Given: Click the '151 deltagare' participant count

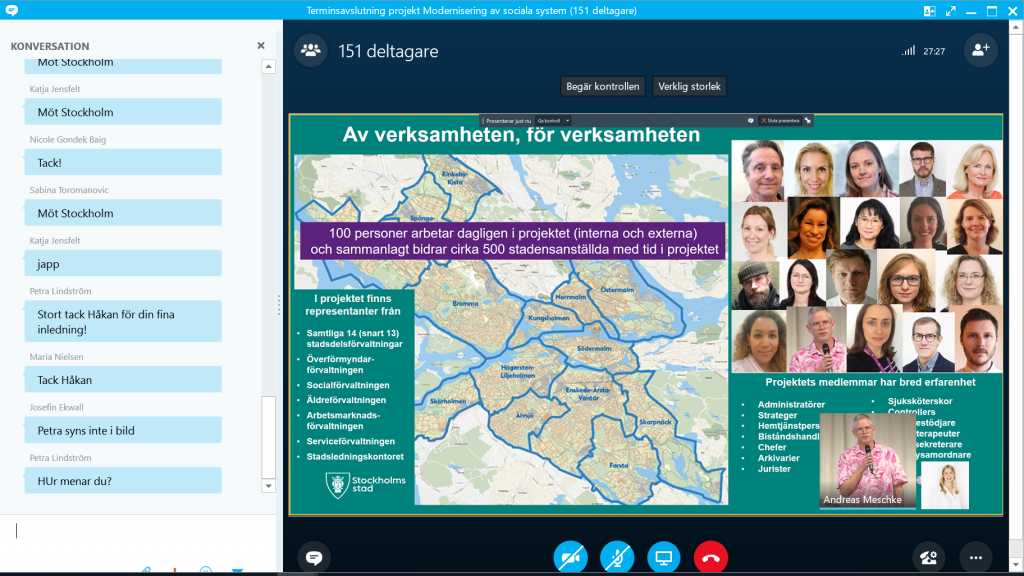Looking at the screenshot, I should pos(388,51).
